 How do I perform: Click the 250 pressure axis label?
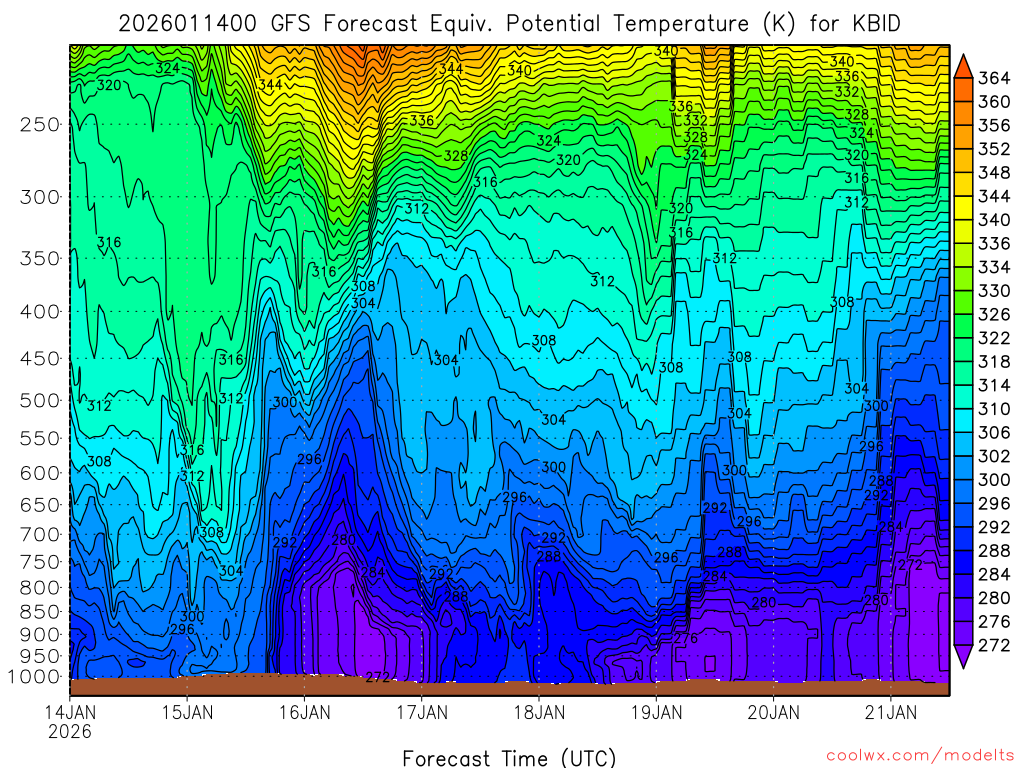pyautogui.click(x=39, y=124)
